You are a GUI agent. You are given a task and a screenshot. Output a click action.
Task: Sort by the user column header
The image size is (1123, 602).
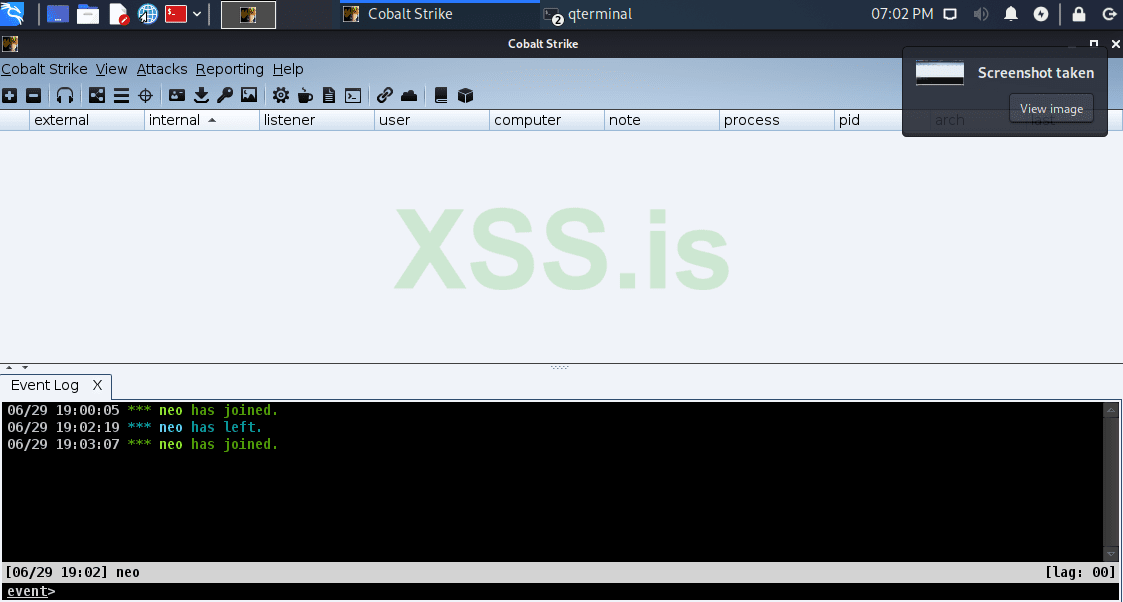tap(432, 120)
